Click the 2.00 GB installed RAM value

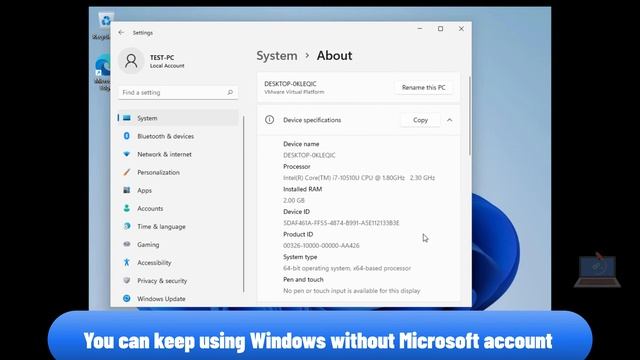294,200
